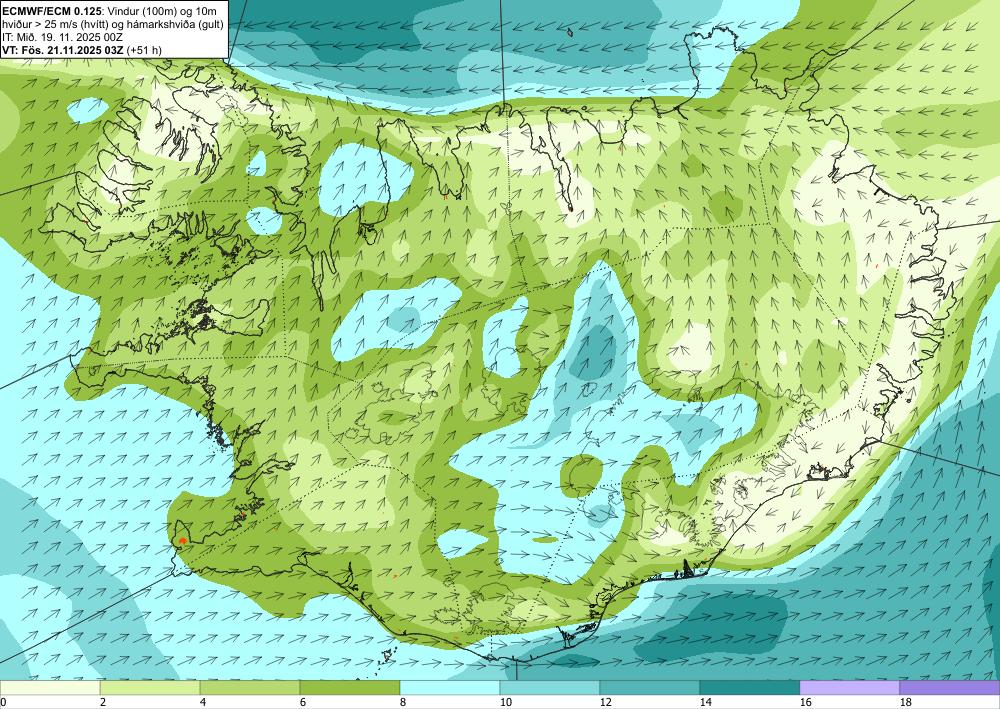Click the pale yellow 0–2 m/s legend swatch
This screenshot has height=709, width=1000.
50,688
